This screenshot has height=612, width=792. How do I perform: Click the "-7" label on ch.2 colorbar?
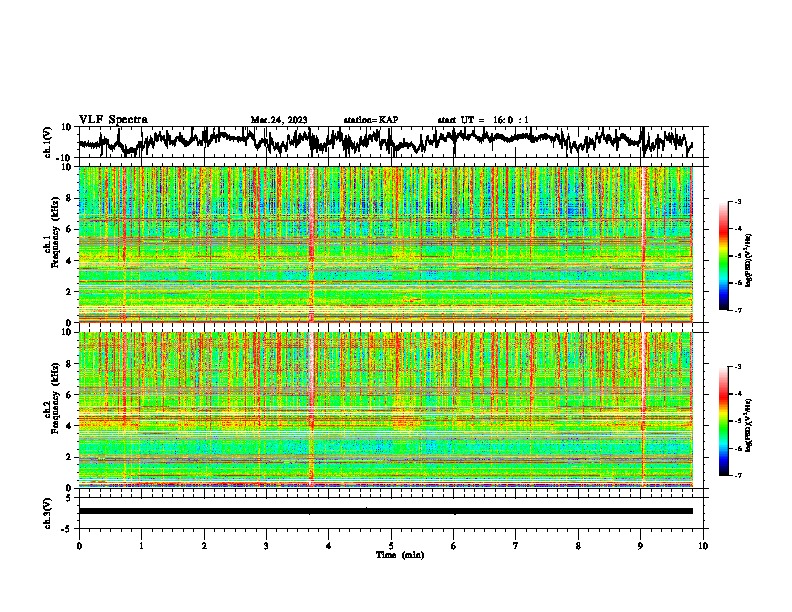click(737, 475)
